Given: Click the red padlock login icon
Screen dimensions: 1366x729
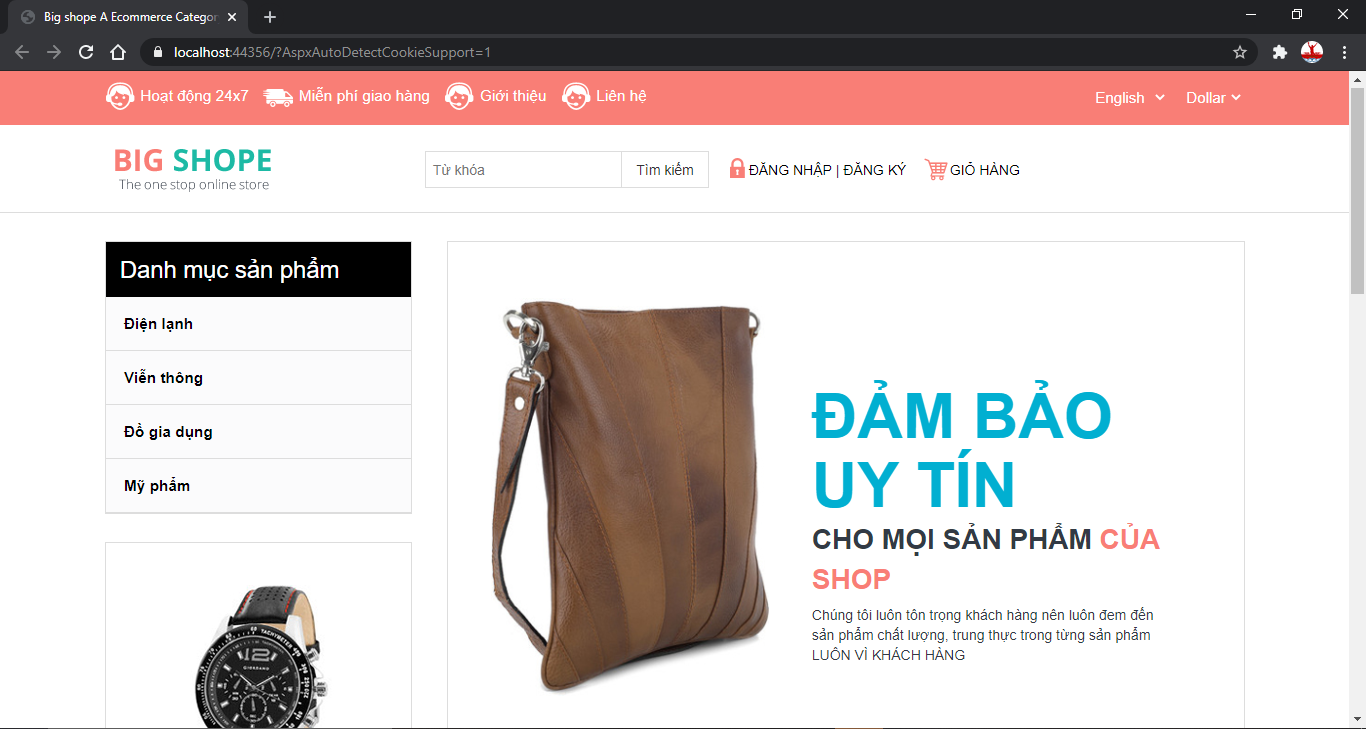Looking at the screenshot, I should pos(737,169).
